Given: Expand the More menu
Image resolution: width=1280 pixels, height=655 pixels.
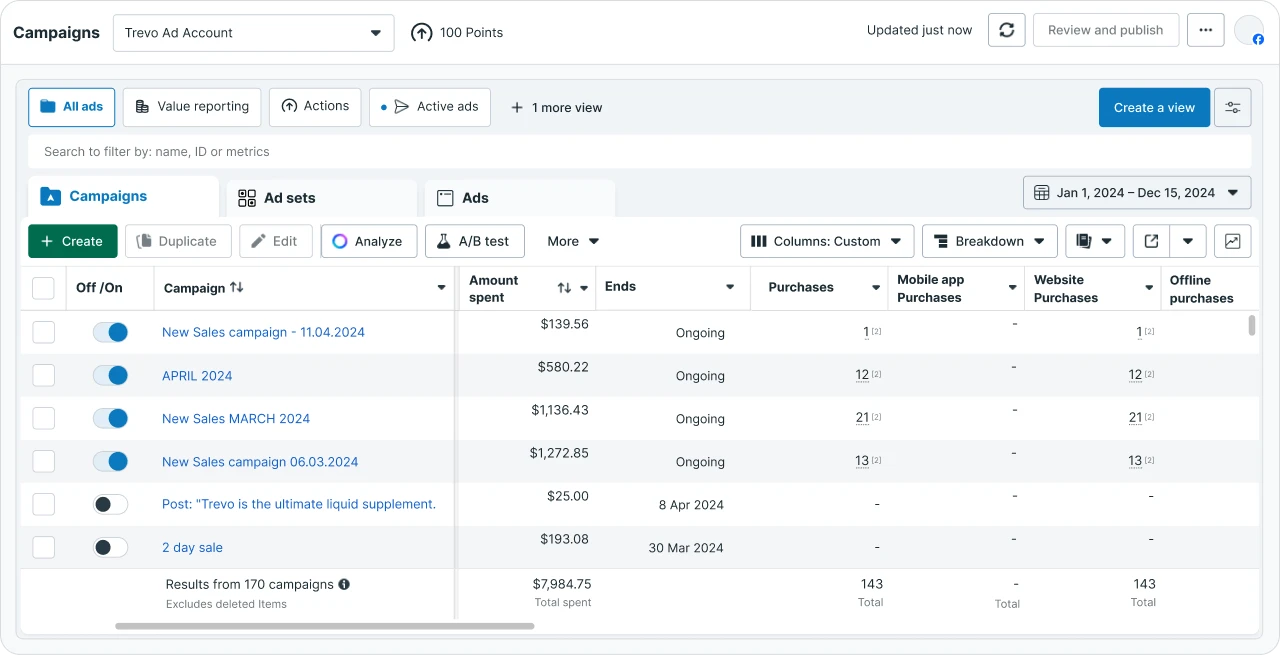Looking at the screenshot, I should (x=573, y=241).
